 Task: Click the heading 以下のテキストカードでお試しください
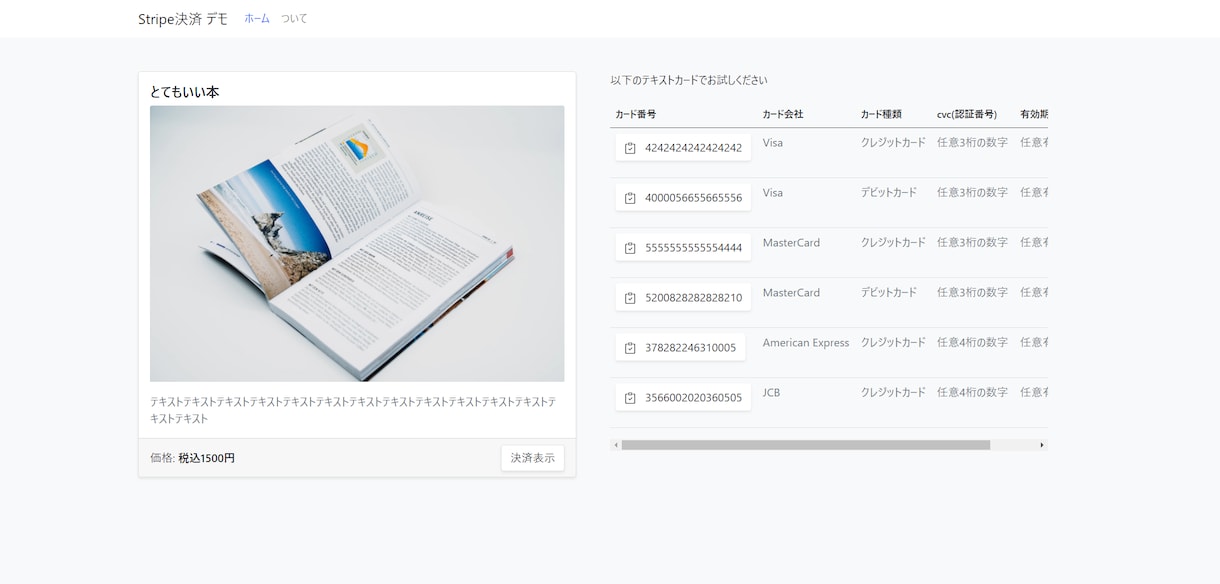point(689,80)
